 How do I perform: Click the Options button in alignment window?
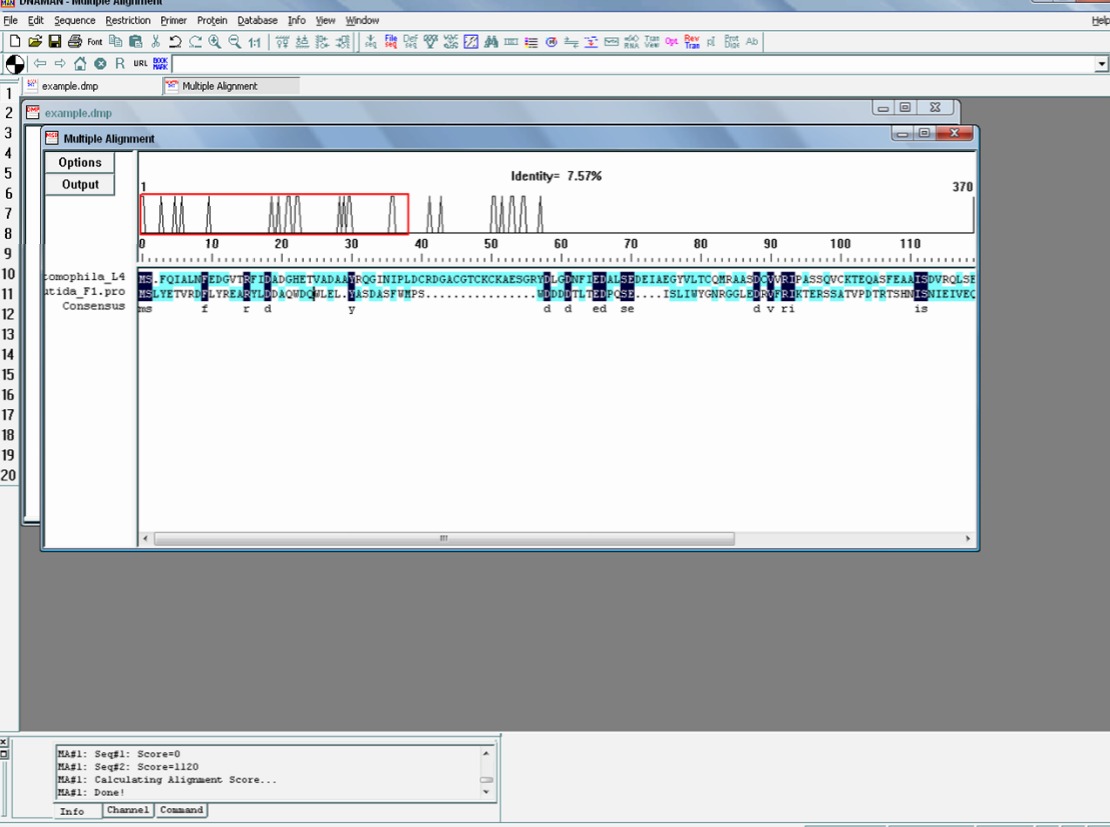pyautogui.click(x=80, y=162)
